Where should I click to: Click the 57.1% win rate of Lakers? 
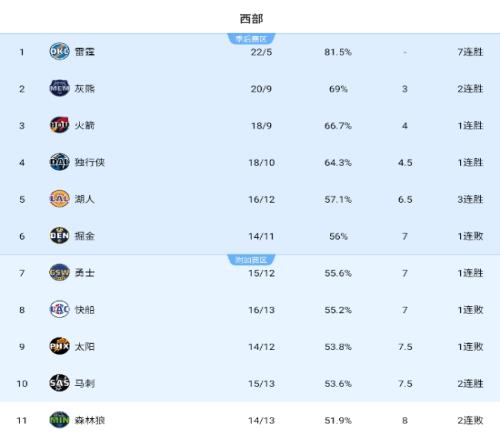(338, 199)
